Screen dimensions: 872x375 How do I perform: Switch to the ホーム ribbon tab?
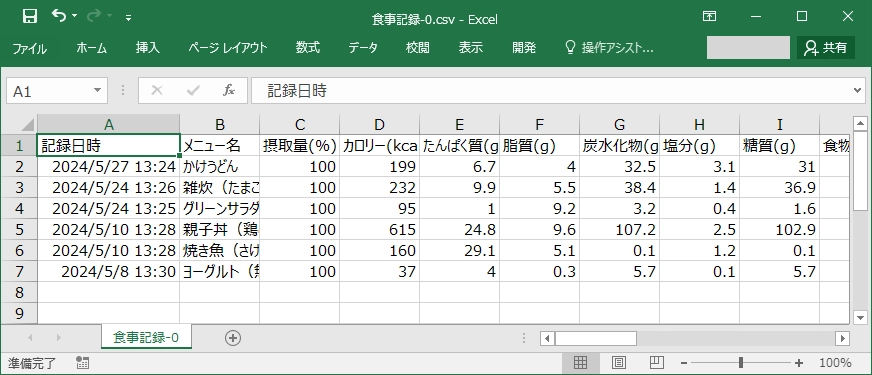(92, 48)
